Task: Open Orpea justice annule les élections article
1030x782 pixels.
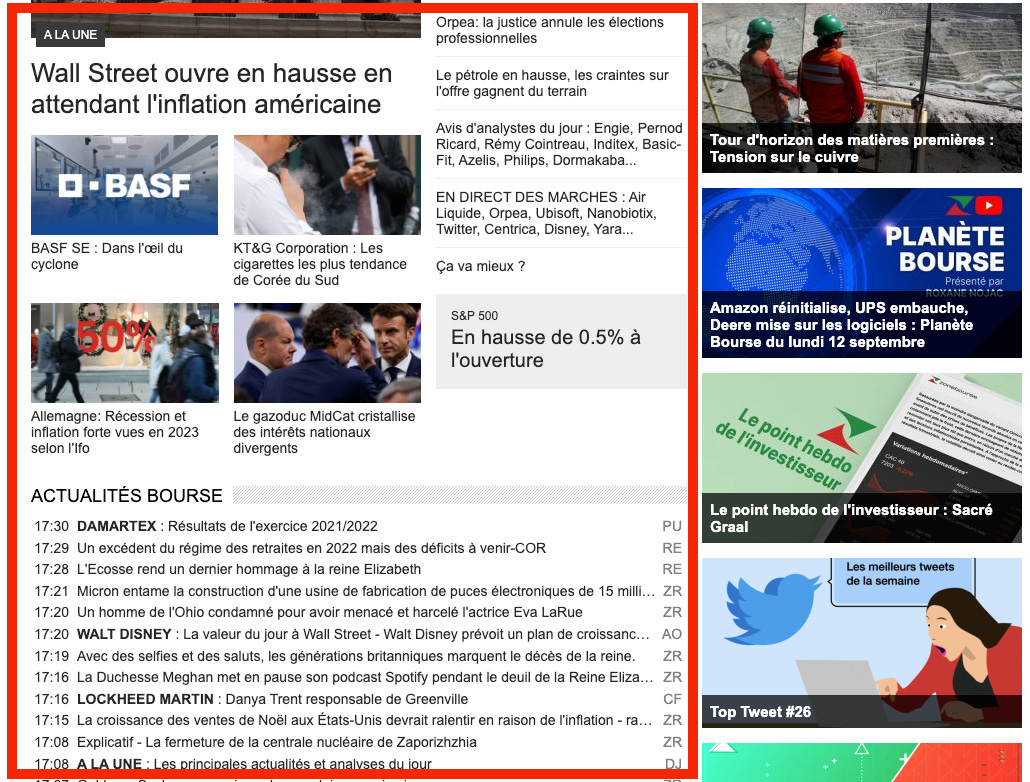Action: [550, 30]
